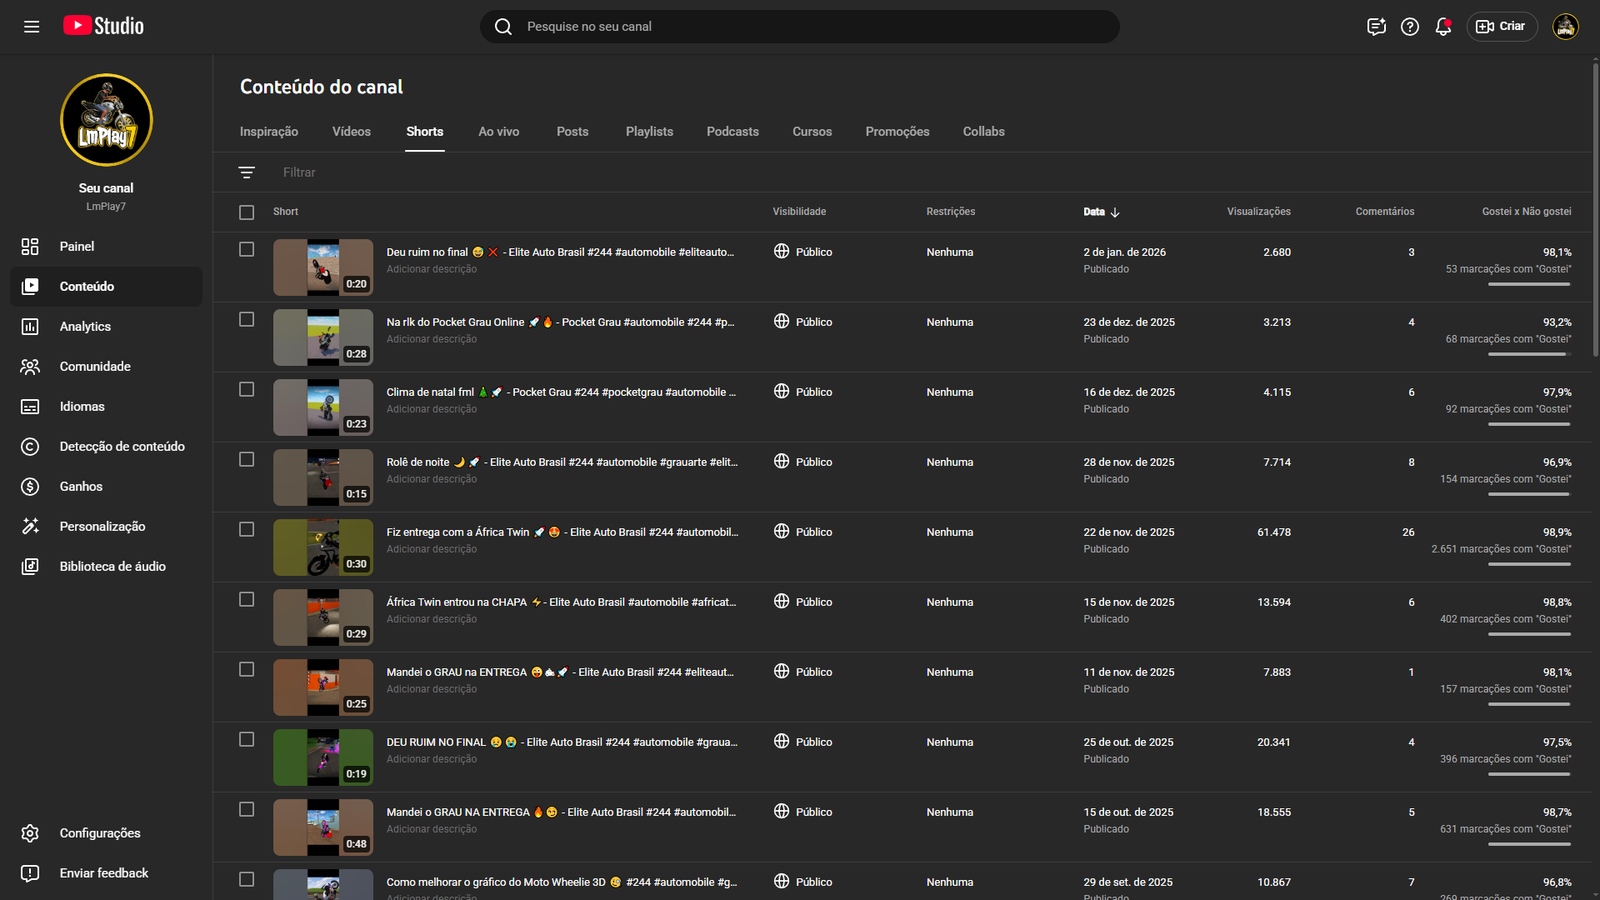
Task: Go to Ganhos in the sidebar
Action: point(81,487)
